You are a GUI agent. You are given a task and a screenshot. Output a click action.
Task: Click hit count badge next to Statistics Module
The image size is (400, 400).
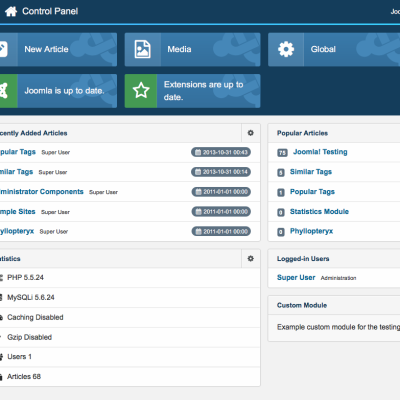[x=281, y=212]
